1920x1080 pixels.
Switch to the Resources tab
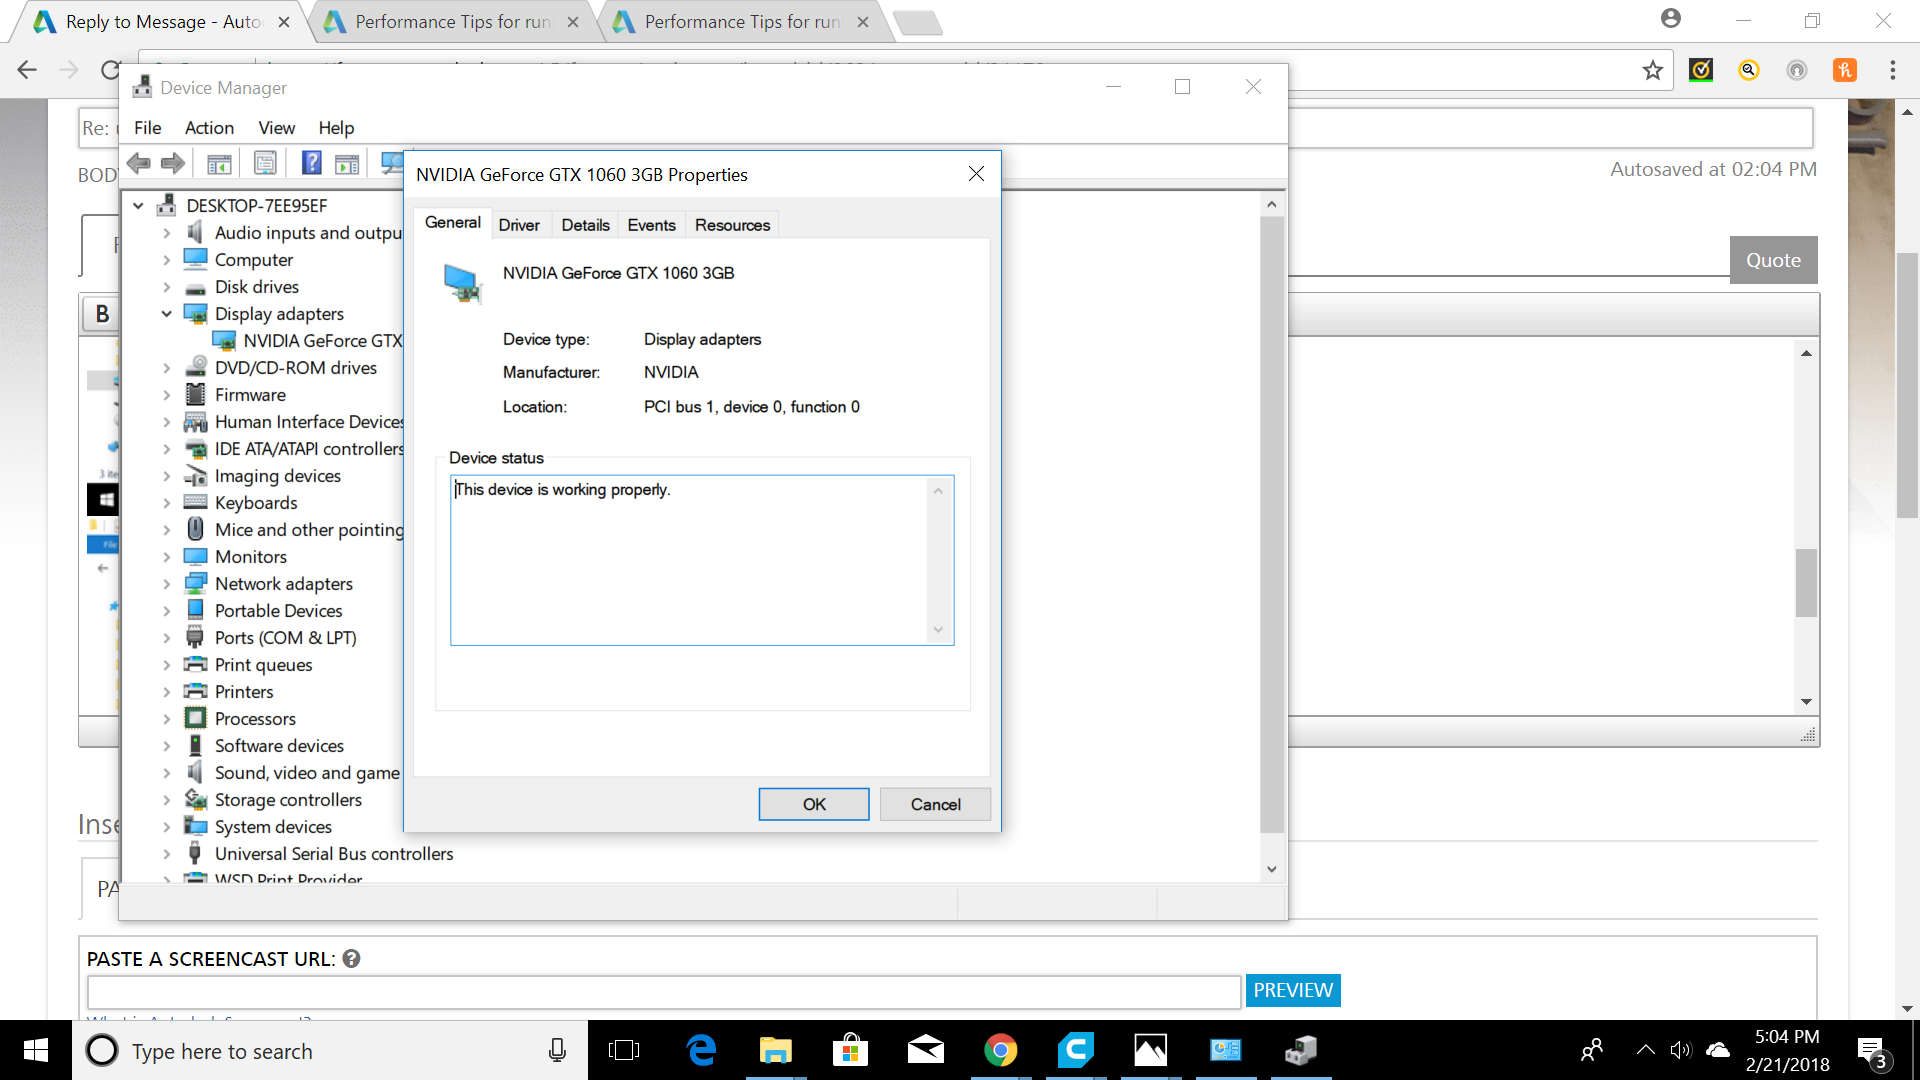[732, 225]
